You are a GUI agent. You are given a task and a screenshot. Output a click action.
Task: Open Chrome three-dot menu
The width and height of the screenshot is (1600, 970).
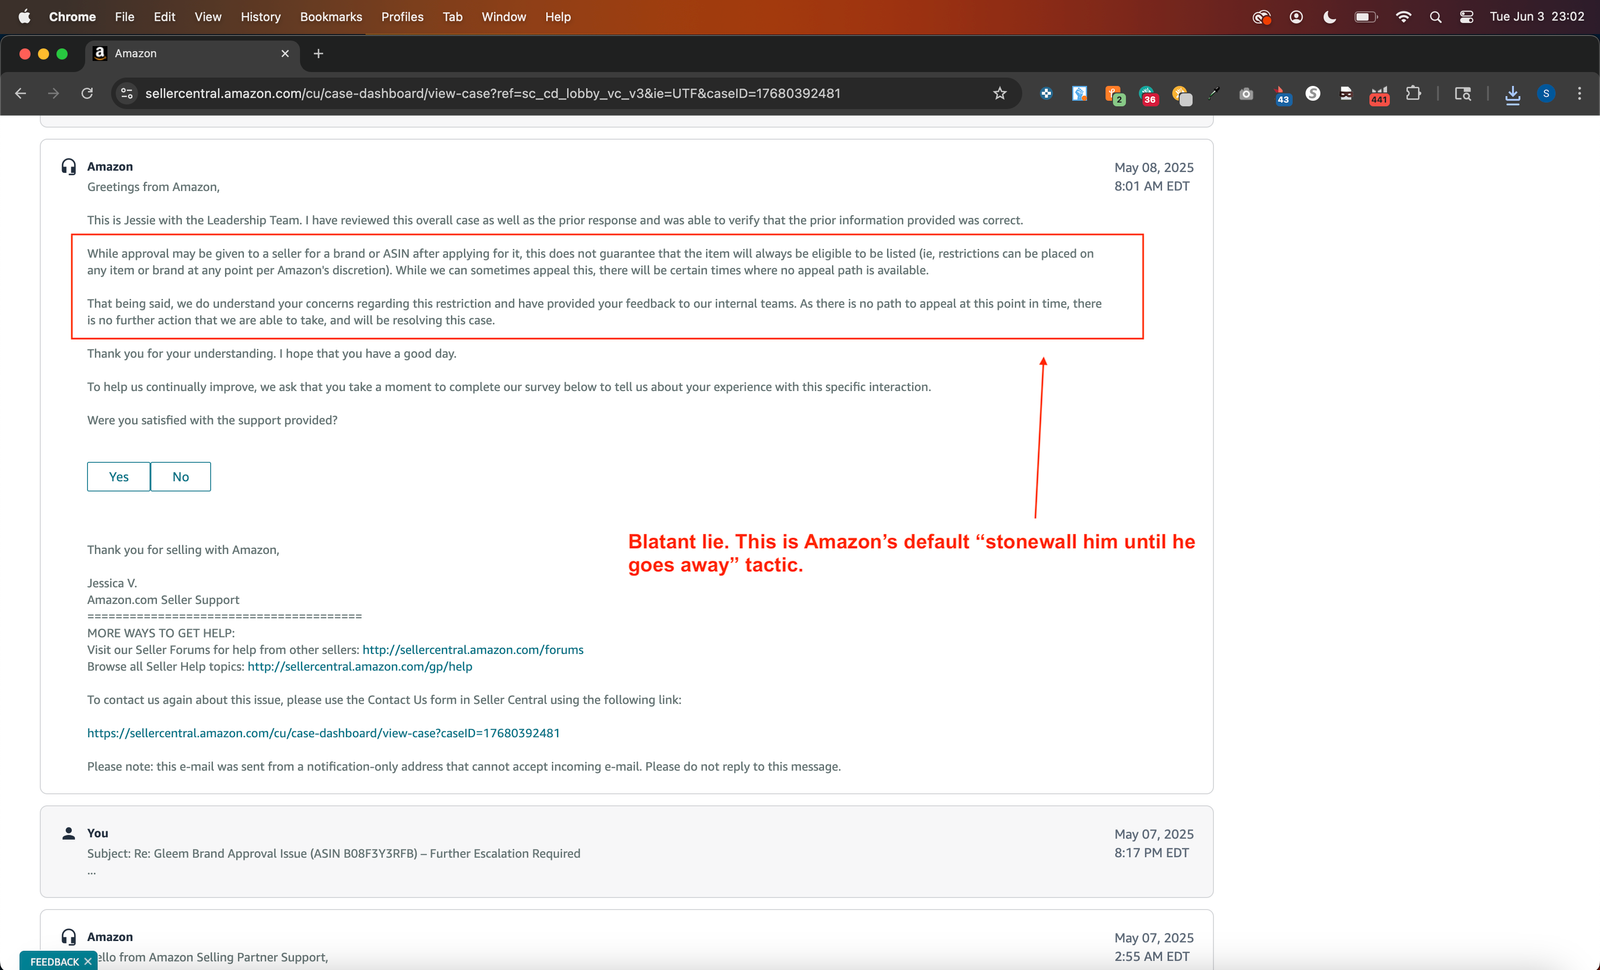(1579, 93)
